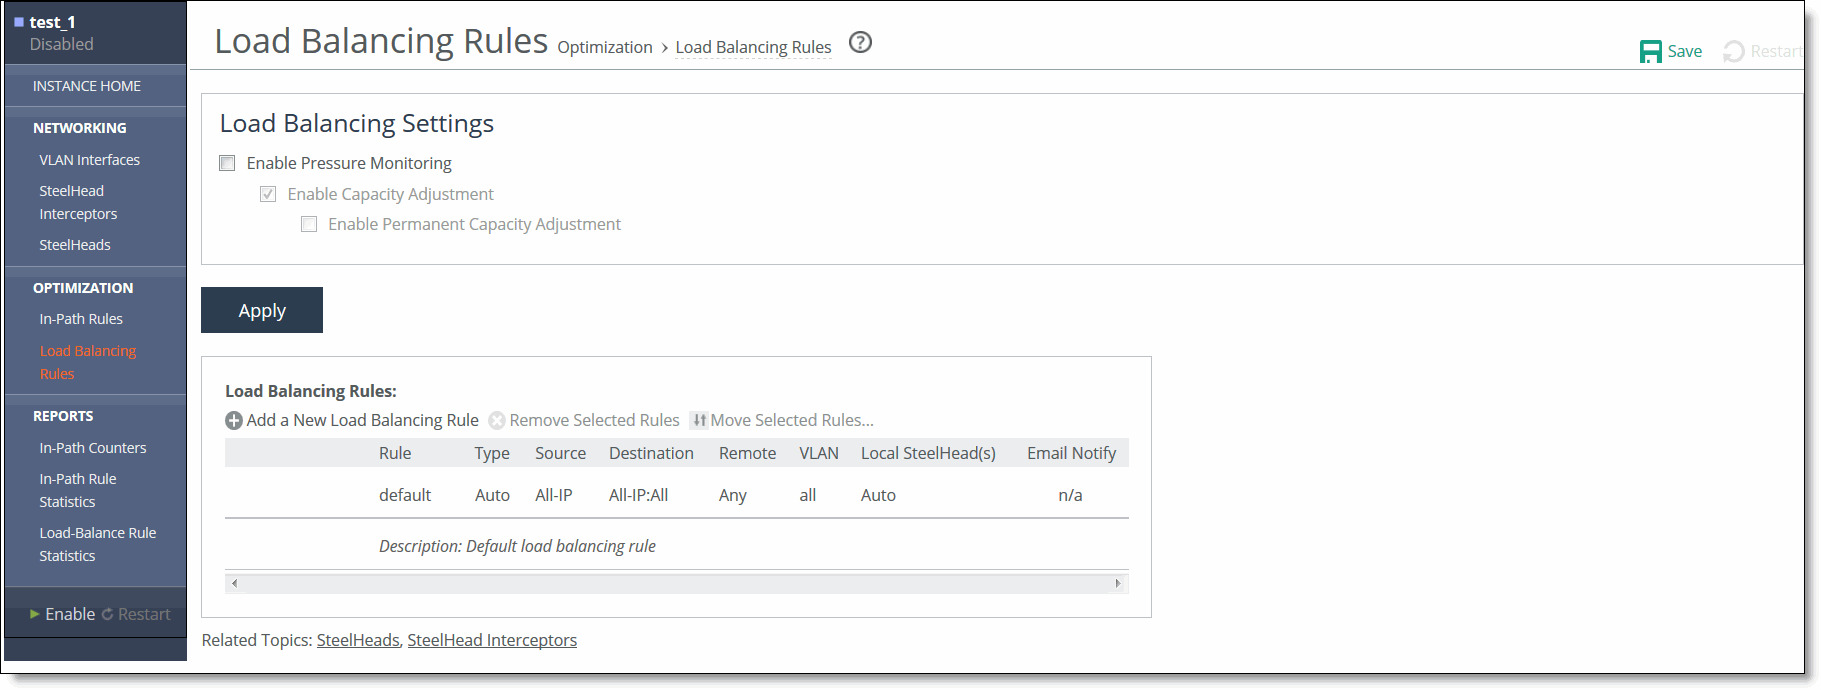Click the Restart circular arrow icon in header
This screenshot has height=690, width=1821.
[1733, 52]
